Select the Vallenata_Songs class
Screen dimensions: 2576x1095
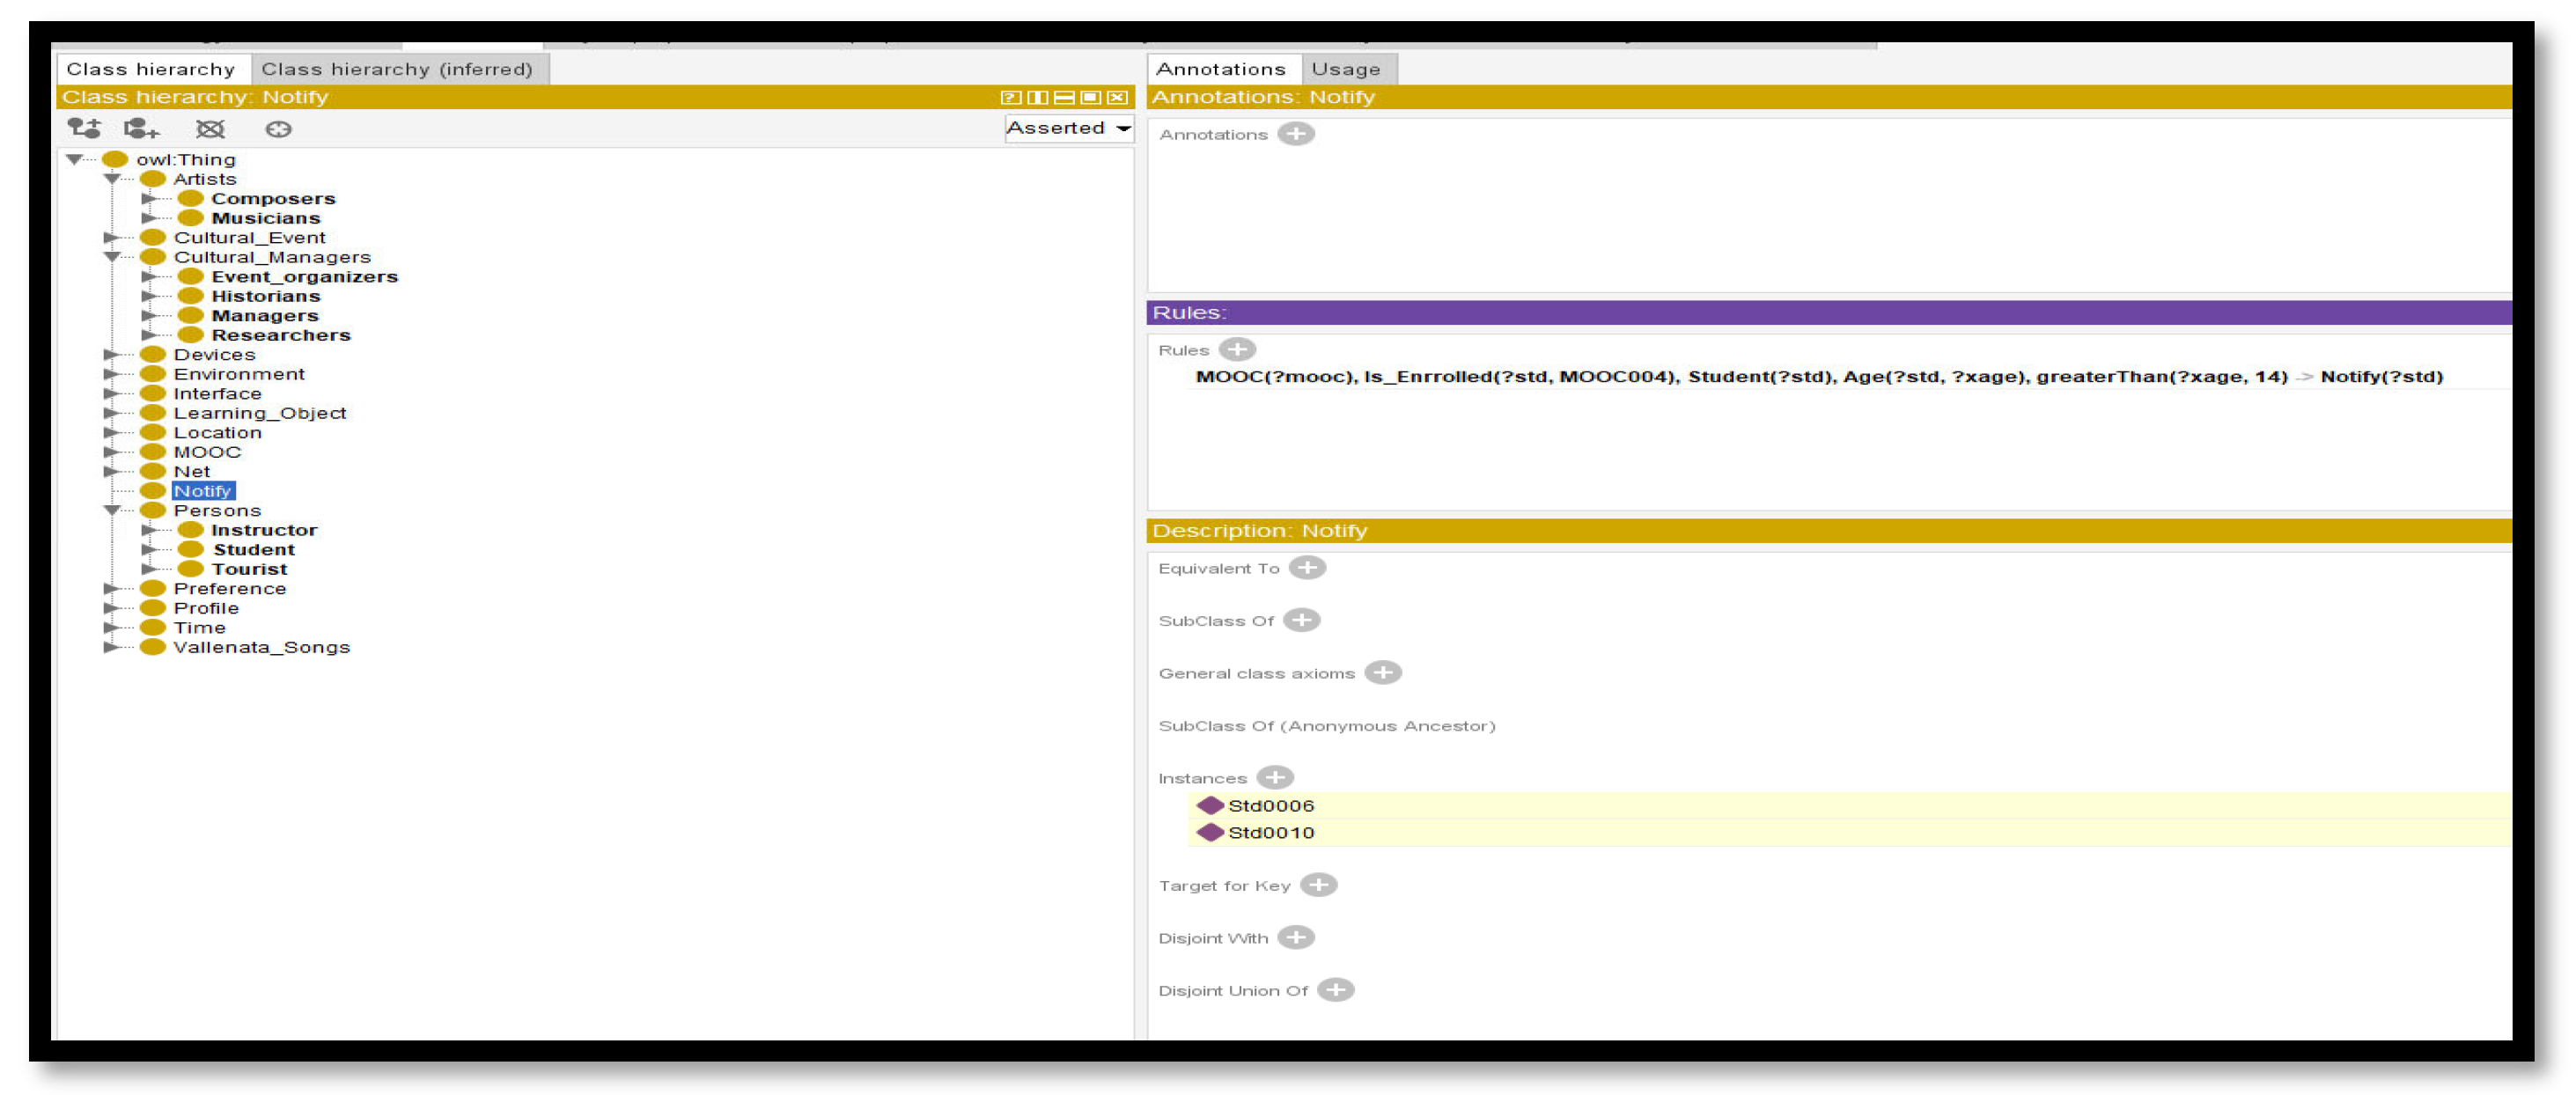point(261,647)
